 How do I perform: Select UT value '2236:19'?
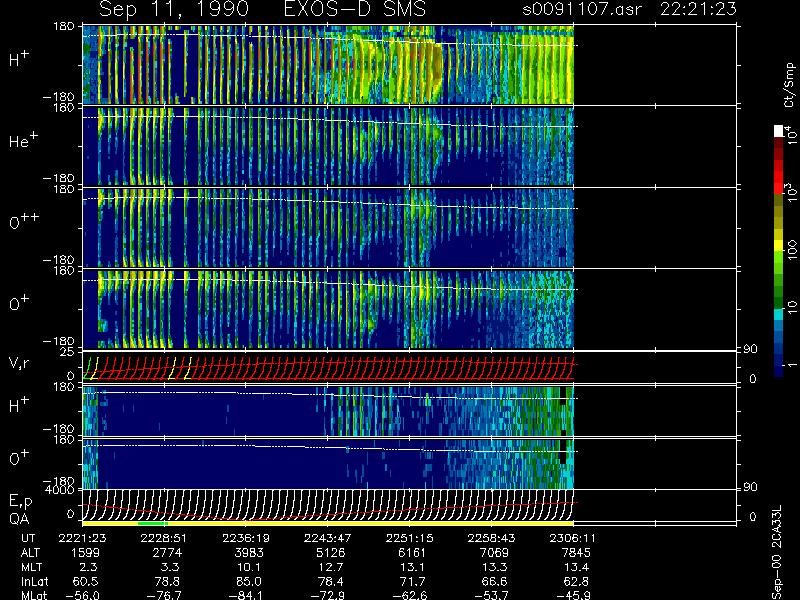(246, 538)
